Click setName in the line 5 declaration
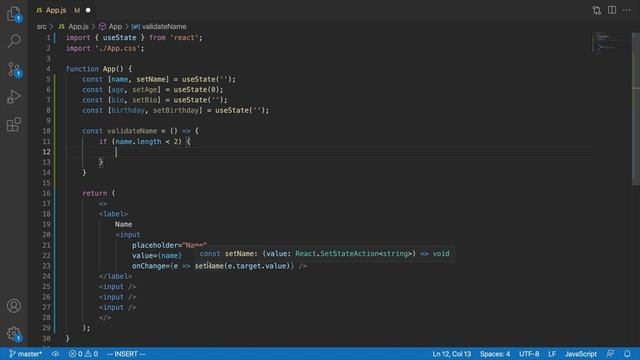This screenshot has height=360, width=640. pyautogui.click(x=151, y=79)
